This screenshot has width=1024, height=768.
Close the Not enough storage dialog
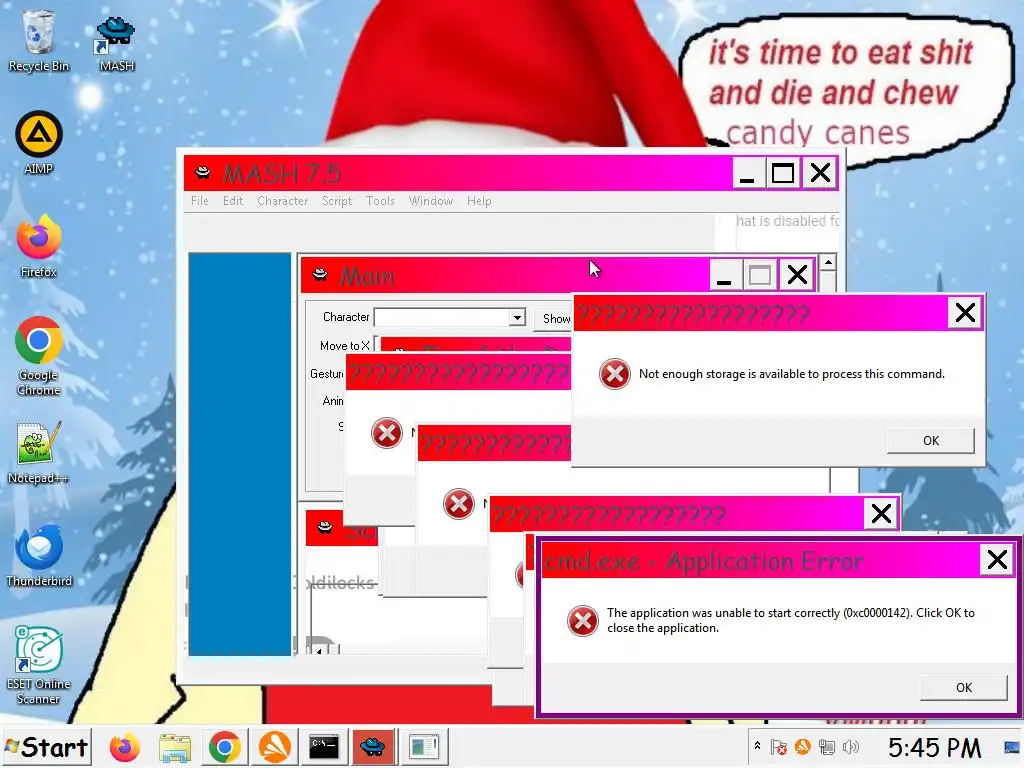[965, 313]
